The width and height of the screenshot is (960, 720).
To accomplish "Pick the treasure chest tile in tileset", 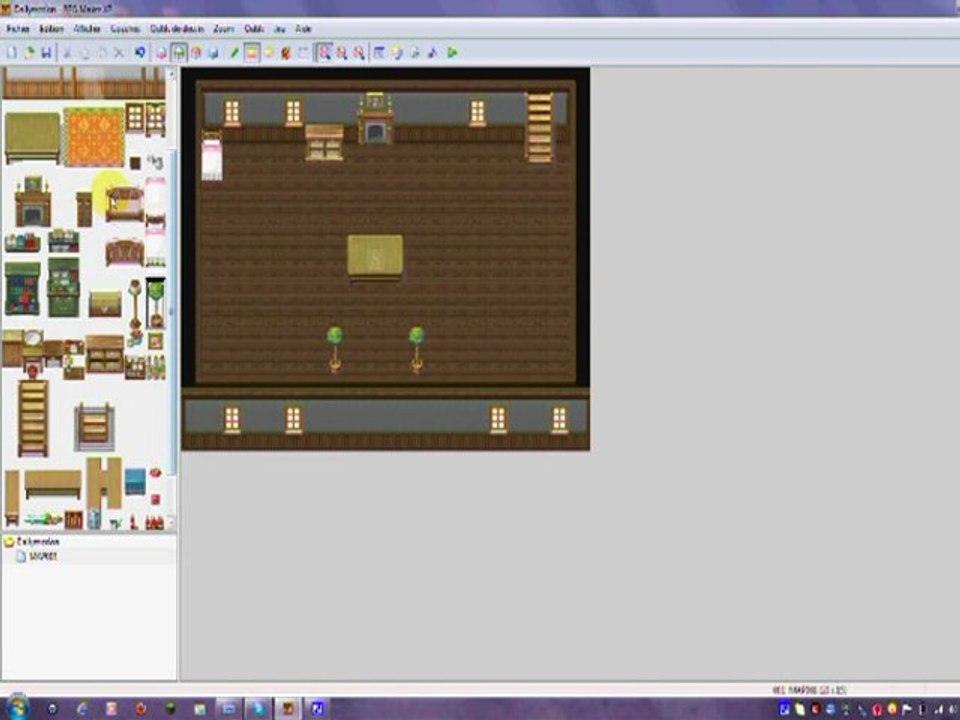I will [105, 303].
